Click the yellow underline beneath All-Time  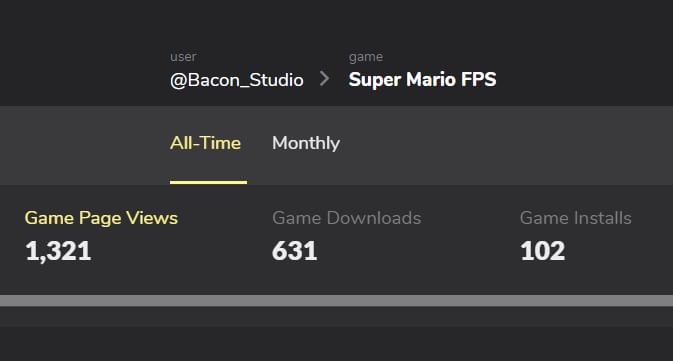[209, 182]
